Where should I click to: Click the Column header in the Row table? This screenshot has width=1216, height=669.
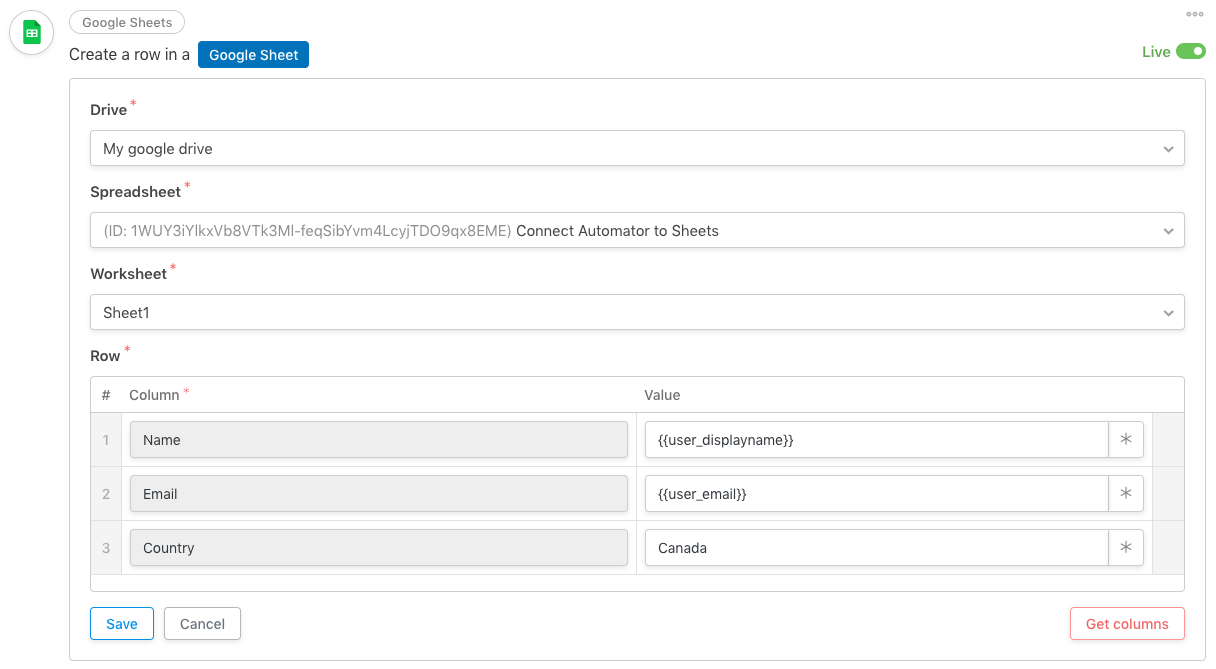tap(154, 395)
